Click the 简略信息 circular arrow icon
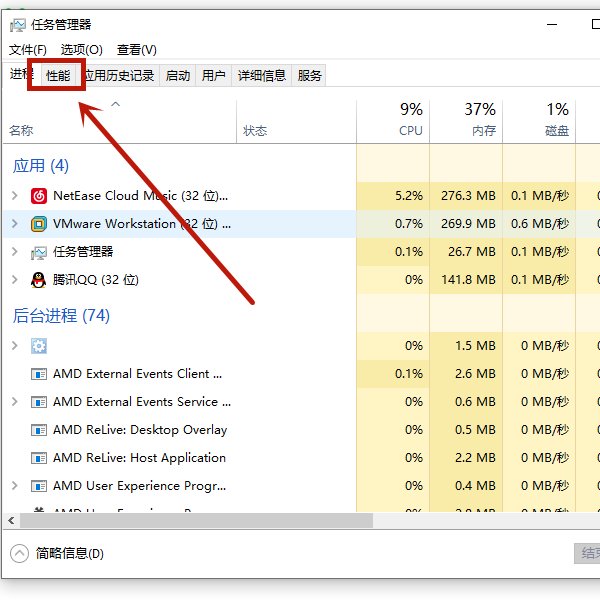Screen dimensions: 600x600 pyautogui.click(x=20, y=553)
